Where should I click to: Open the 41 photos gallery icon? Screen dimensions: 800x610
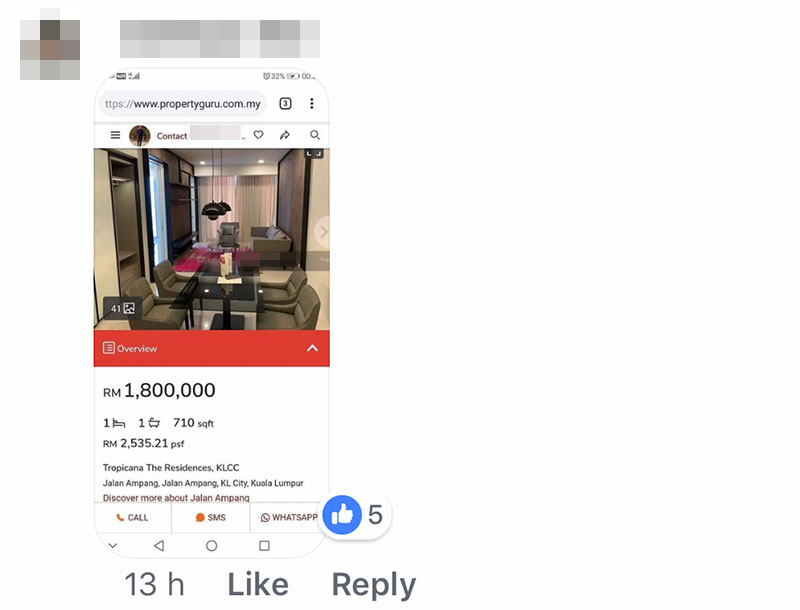coord(123,309)
